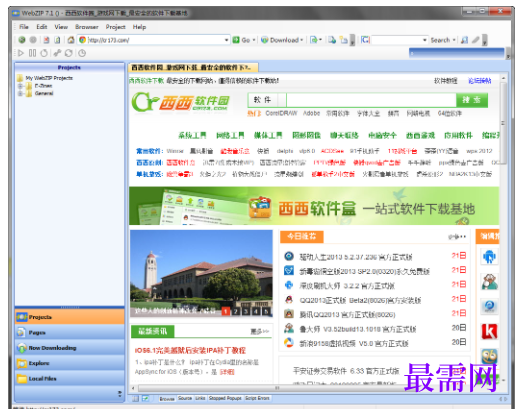
Task: Open the Download dropdown arrow
Action: [x=302, y=40]
